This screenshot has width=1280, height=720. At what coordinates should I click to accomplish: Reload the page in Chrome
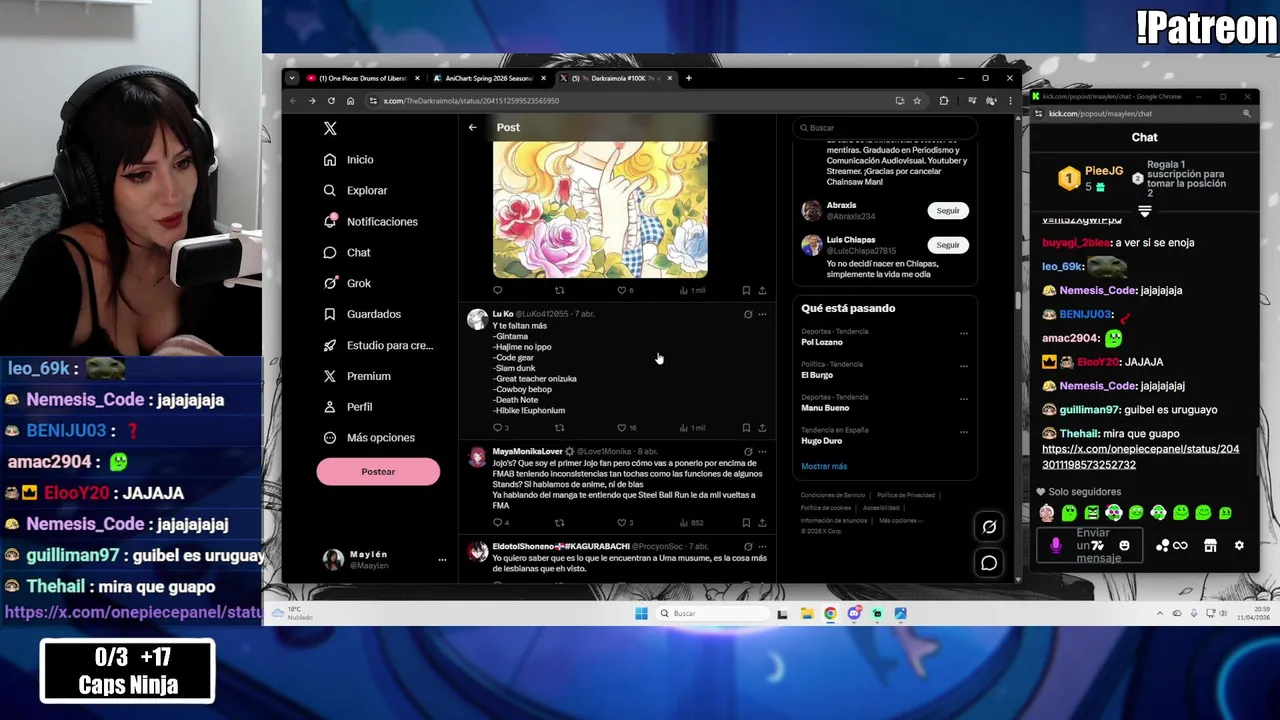pyautogui.click(x=331, y=101)
